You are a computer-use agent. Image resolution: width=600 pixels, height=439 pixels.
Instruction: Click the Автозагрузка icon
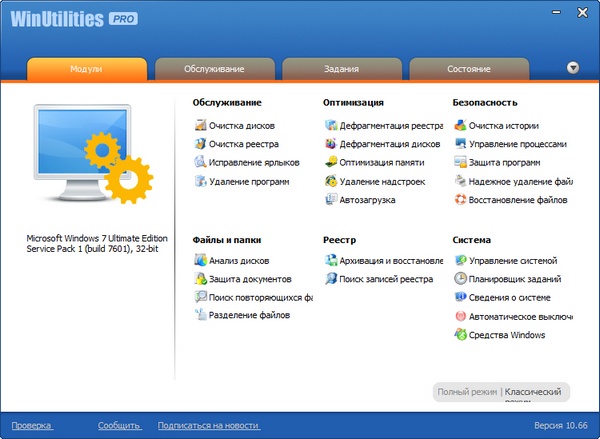[331, 200]
